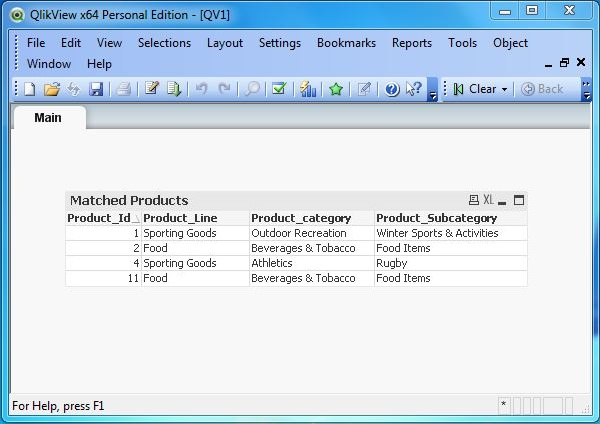
Task: Maximize the Matched Products table object
Action: [x=519, y=200]
